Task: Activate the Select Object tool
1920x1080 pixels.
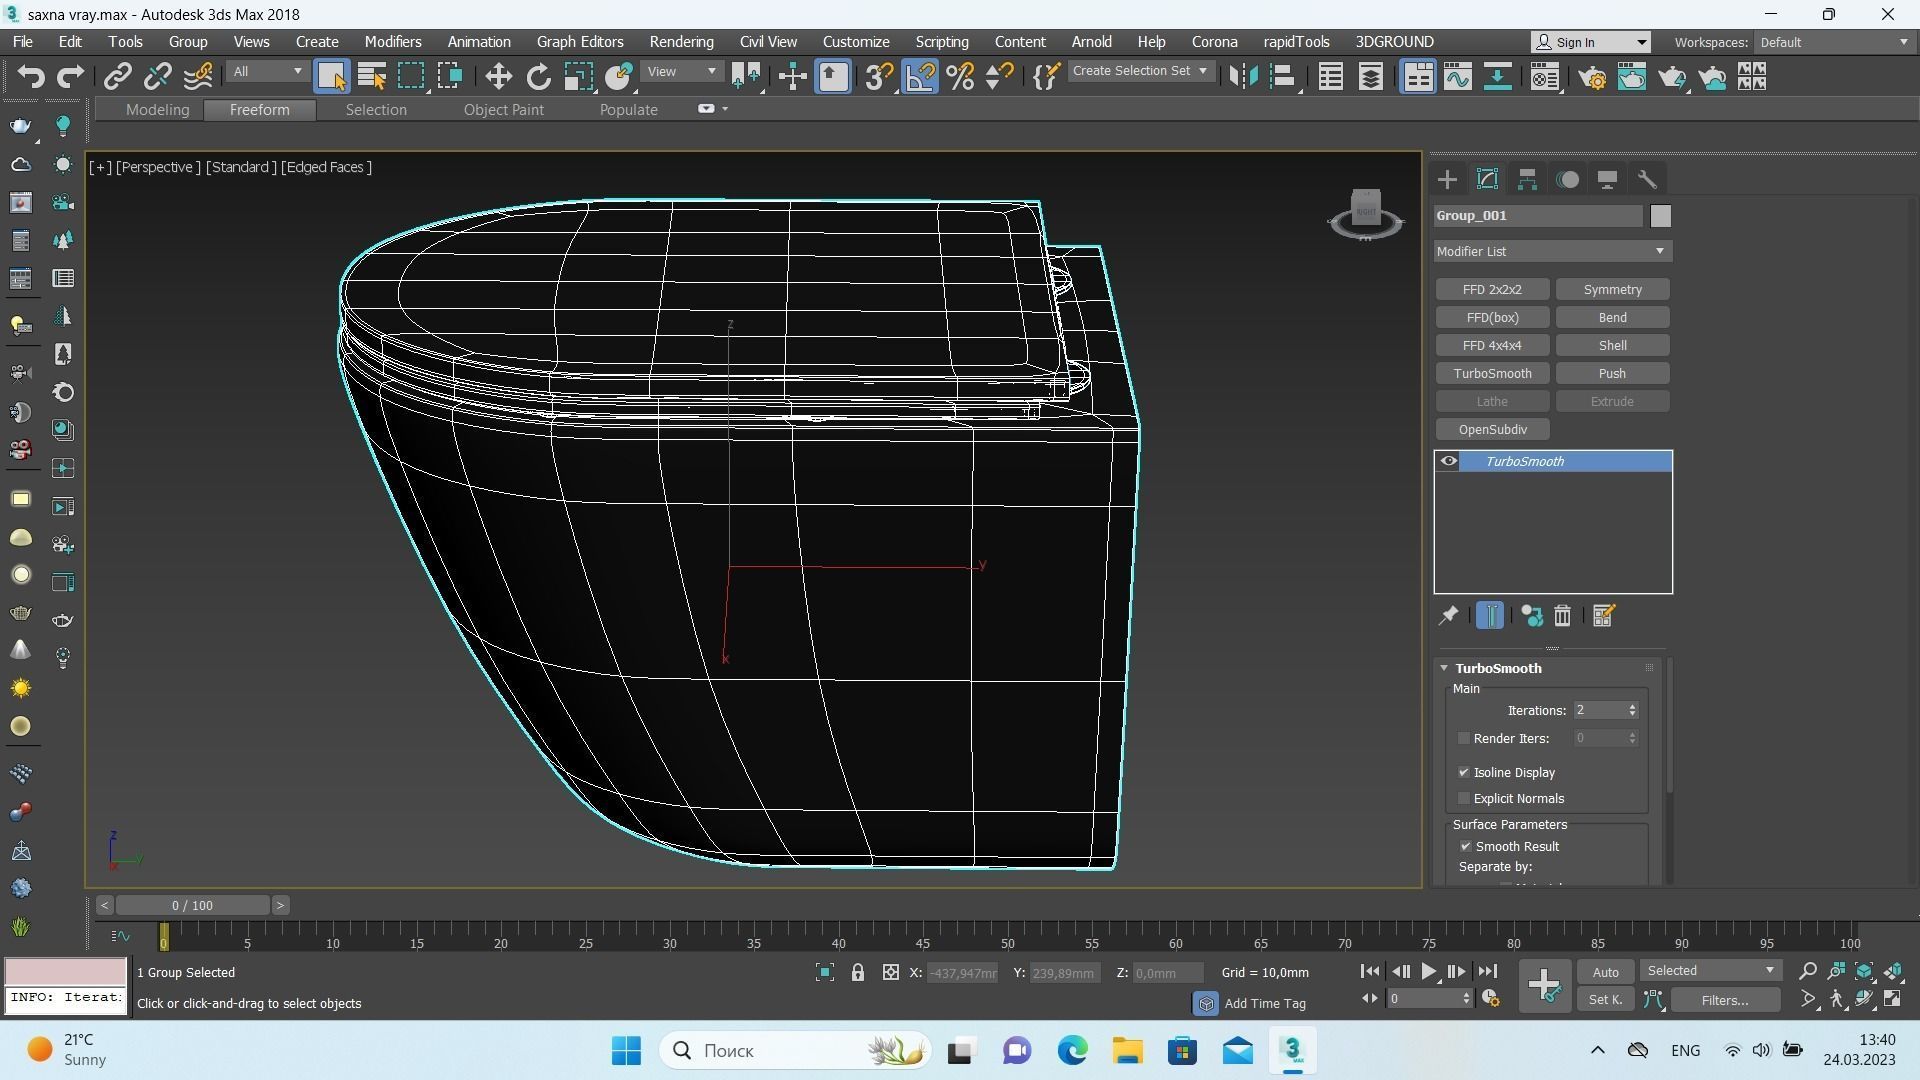Action: coord(331,77)
